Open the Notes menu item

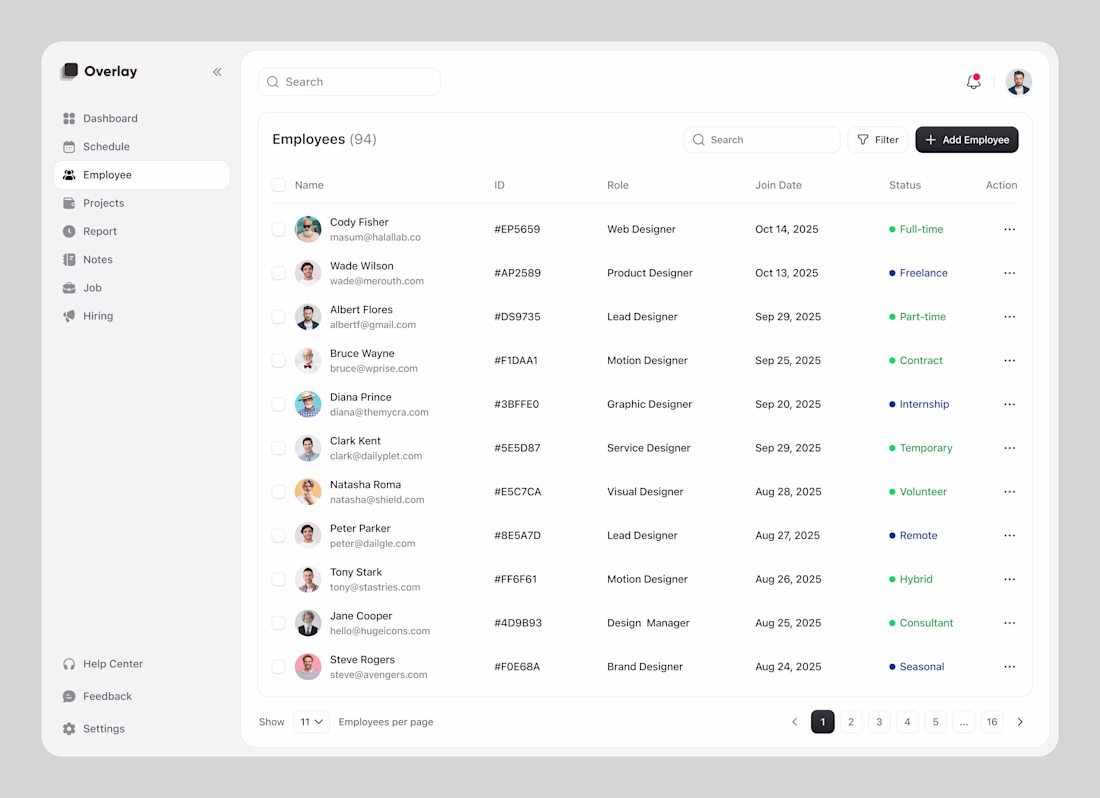coord(142,259)
